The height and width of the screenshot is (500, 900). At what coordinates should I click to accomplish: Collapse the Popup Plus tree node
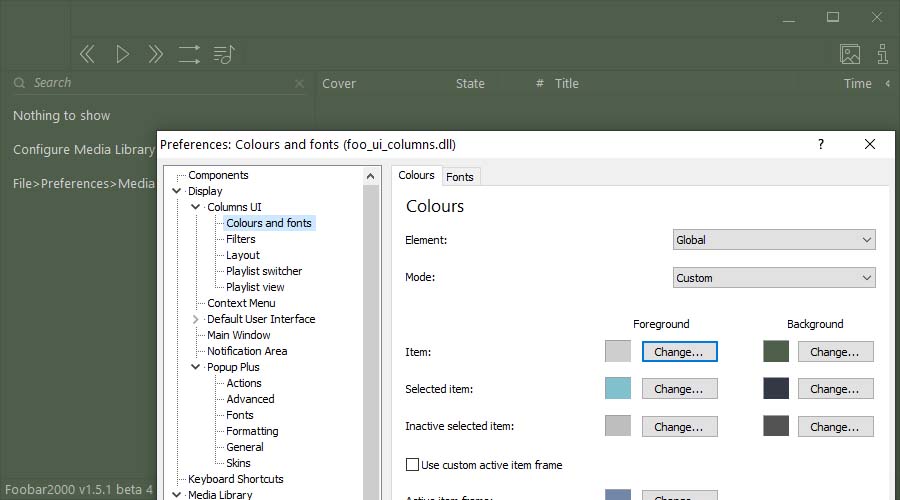click(x=196, y=367)
